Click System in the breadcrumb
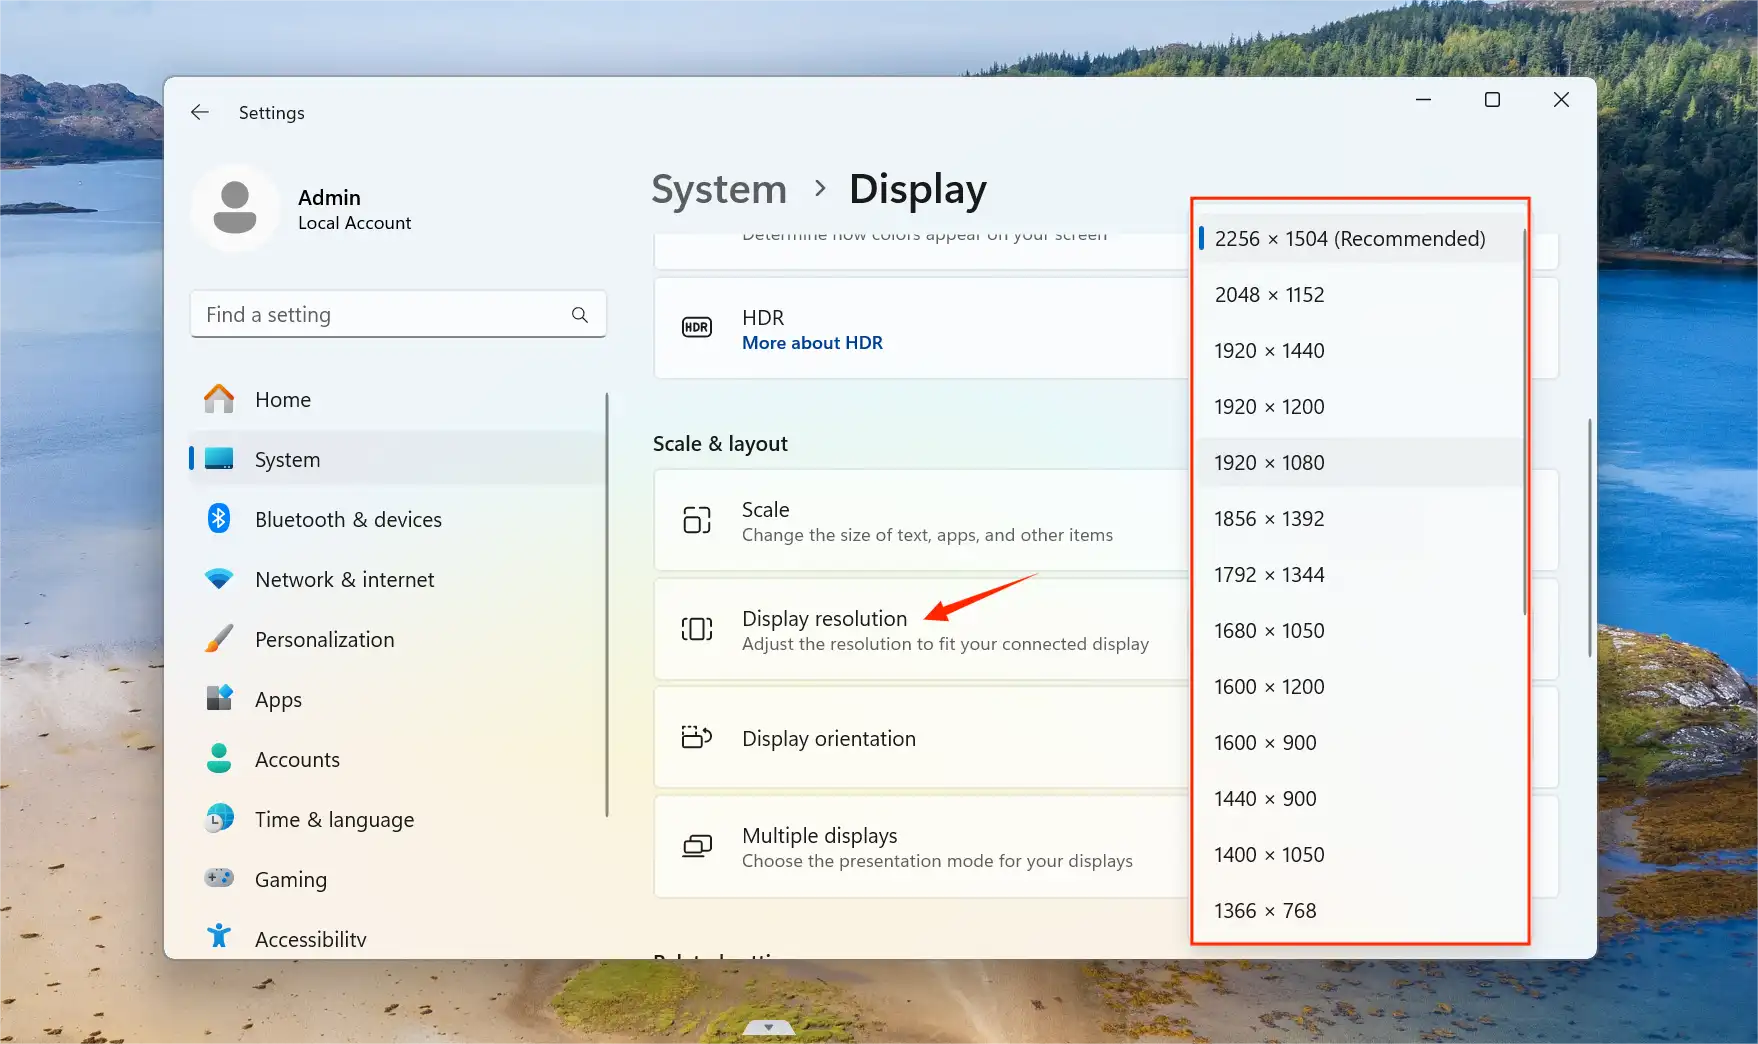Screen dimensions: 1758x1044 (719, 189)
